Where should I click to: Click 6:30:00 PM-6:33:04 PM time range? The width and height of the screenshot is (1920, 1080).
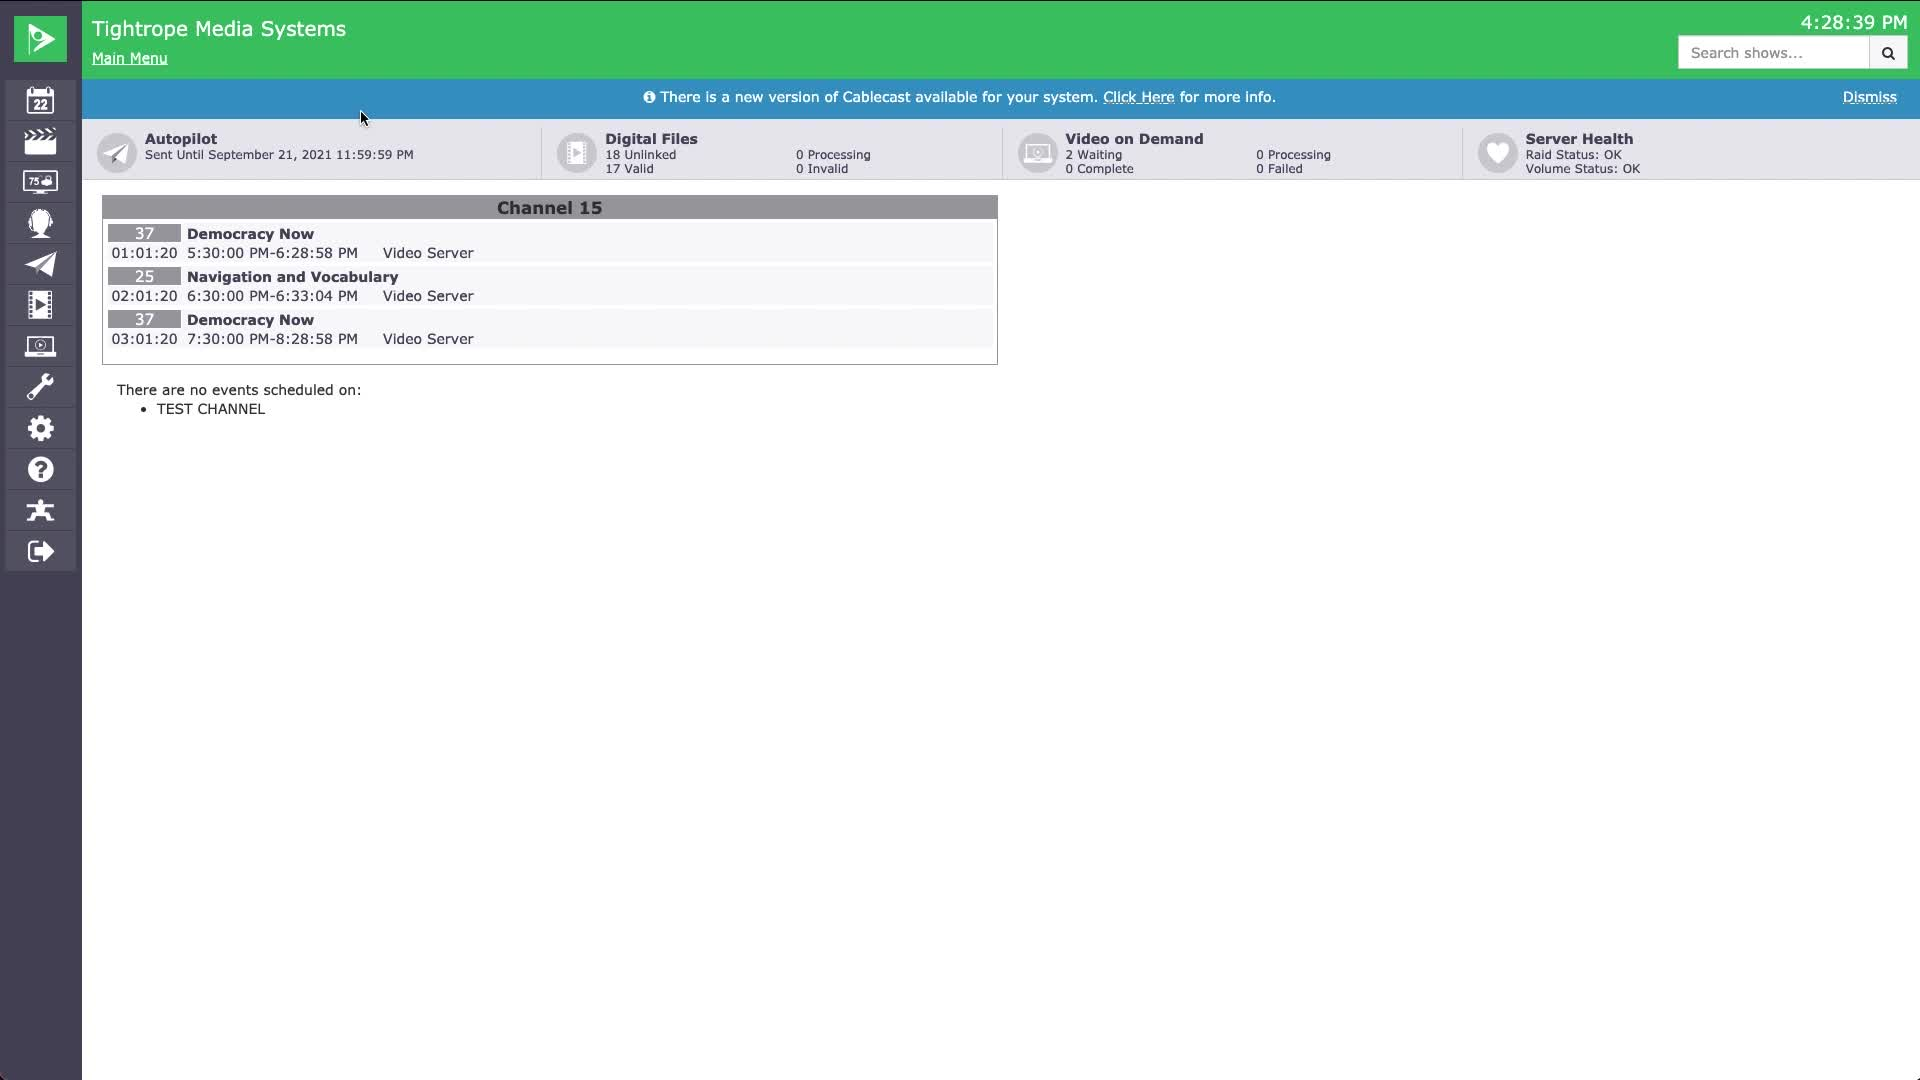pos(272,296)
